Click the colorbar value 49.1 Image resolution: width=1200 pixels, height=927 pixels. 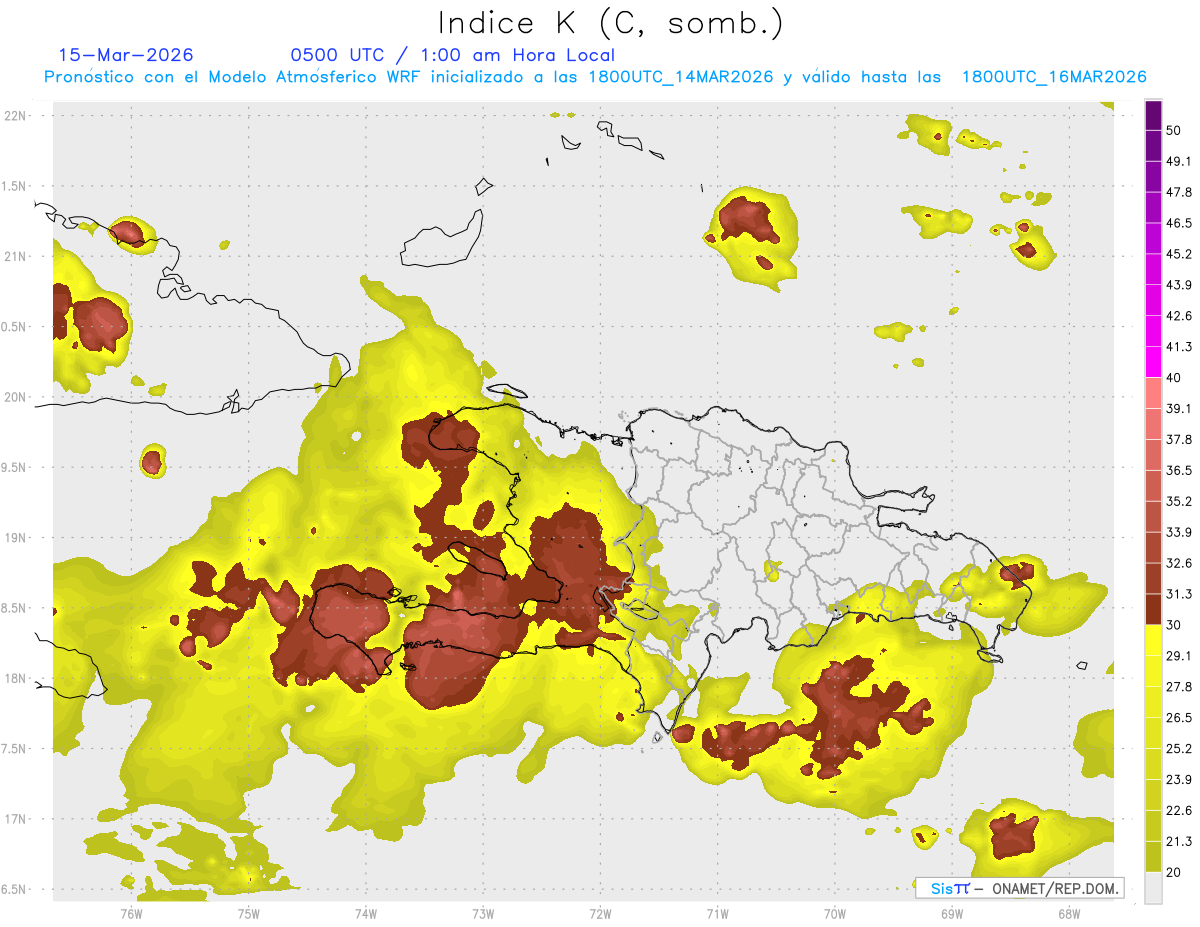[x=1179, y=161]
